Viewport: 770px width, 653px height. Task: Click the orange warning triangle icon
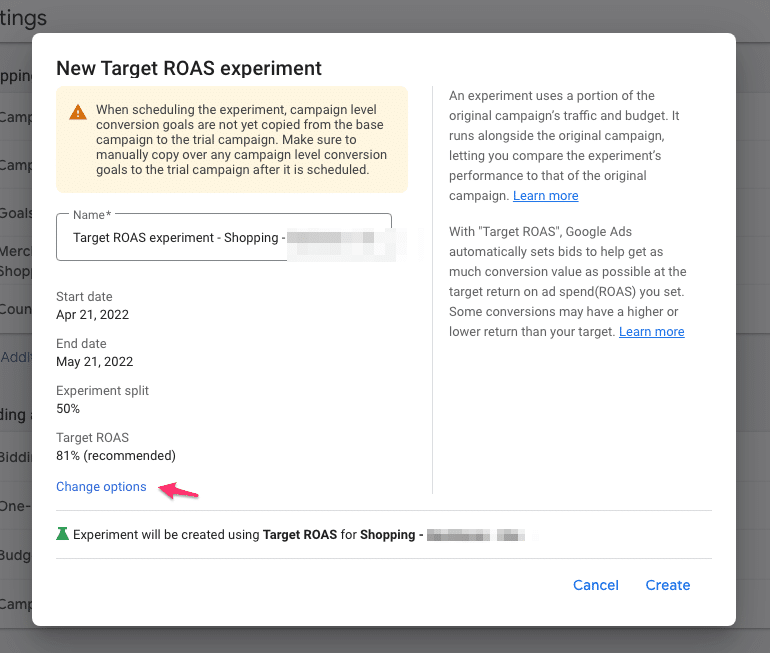(x=78, y=112)
